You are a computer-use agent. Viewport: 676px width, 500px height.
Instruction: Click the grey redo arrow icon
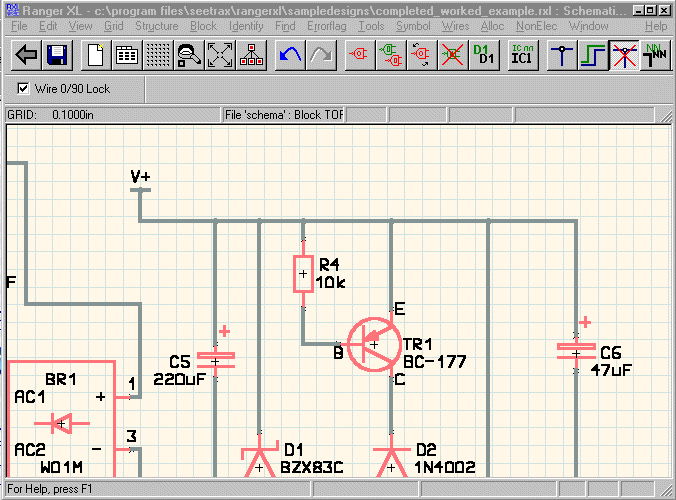(321, 55)
